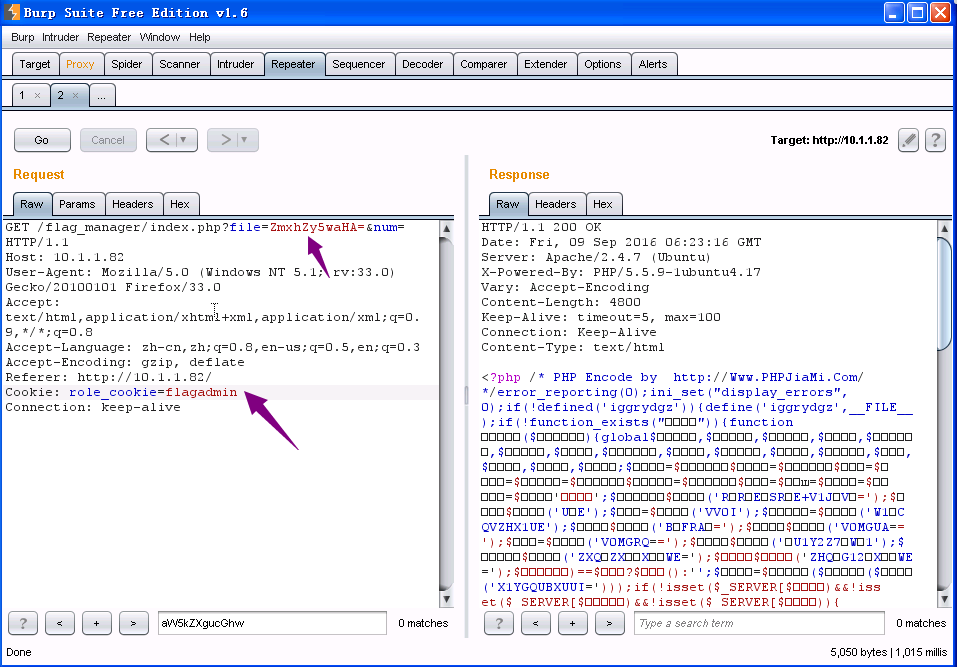This screenshot has width=957, height=667.
Task: Click the request search help icon
Action: [x=23, y=623]
